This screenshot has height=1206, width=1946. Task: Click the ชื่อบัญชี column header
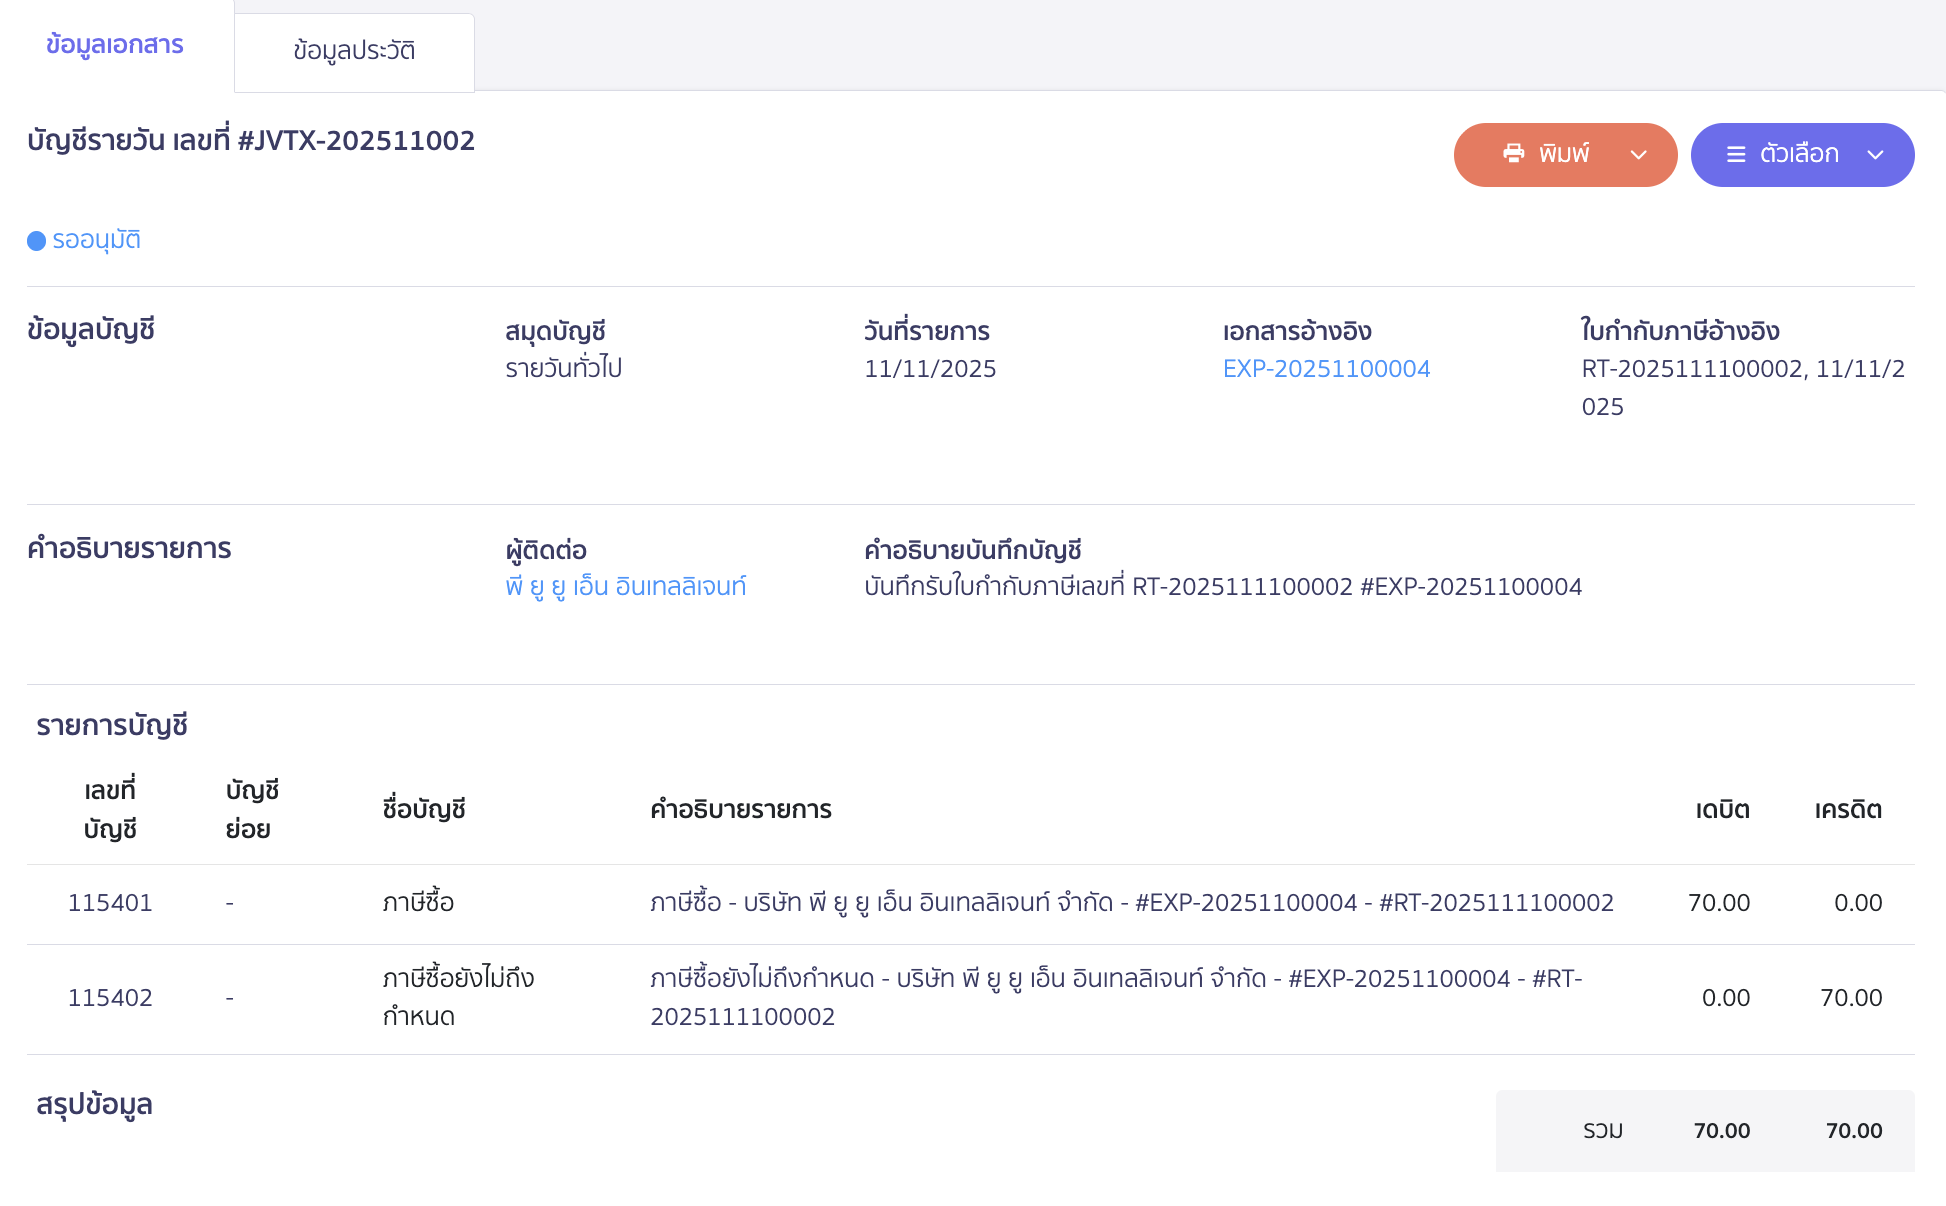[x=424, y=810]
